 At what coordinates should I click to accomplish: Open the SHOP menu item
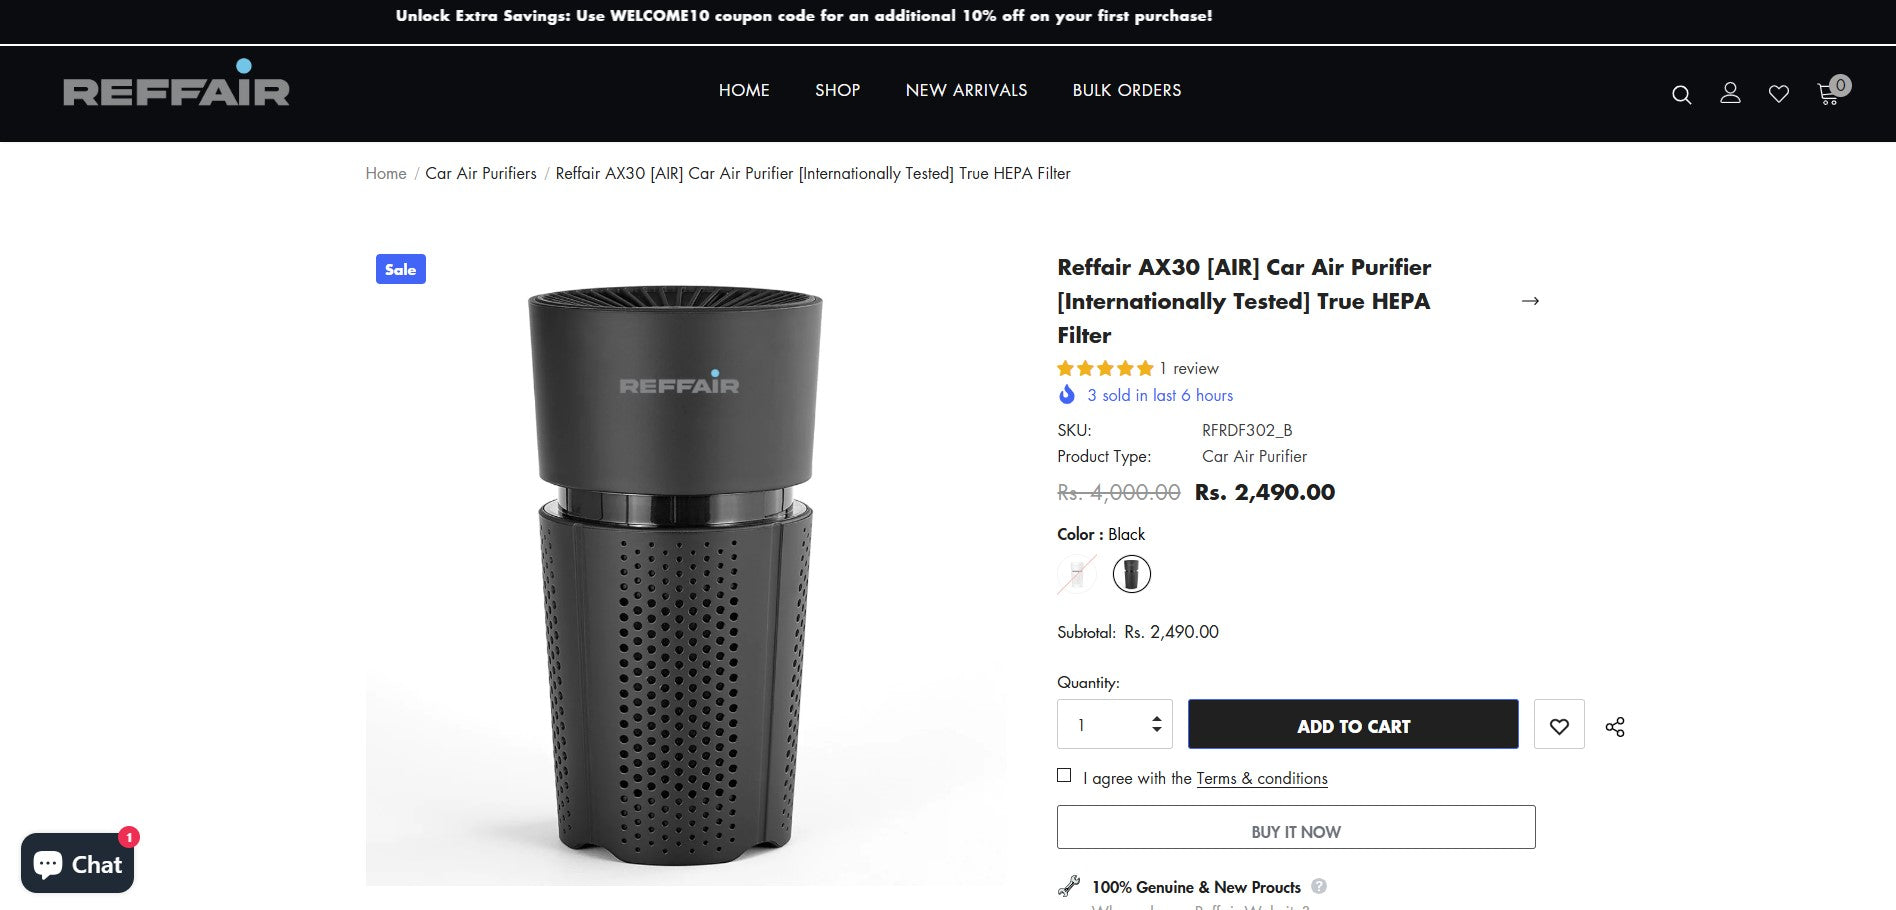[x=837, y=90]
